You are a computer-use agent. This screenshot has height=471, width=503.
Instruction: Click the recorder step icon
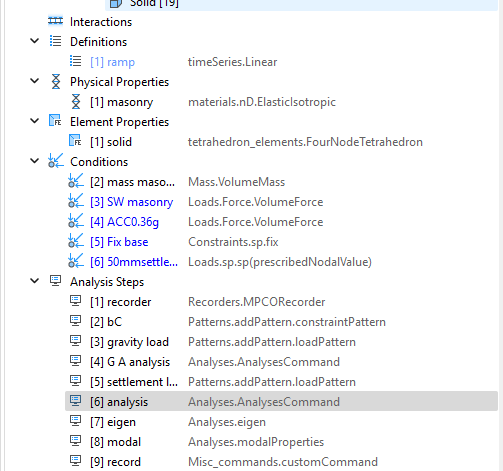(75, 301)
